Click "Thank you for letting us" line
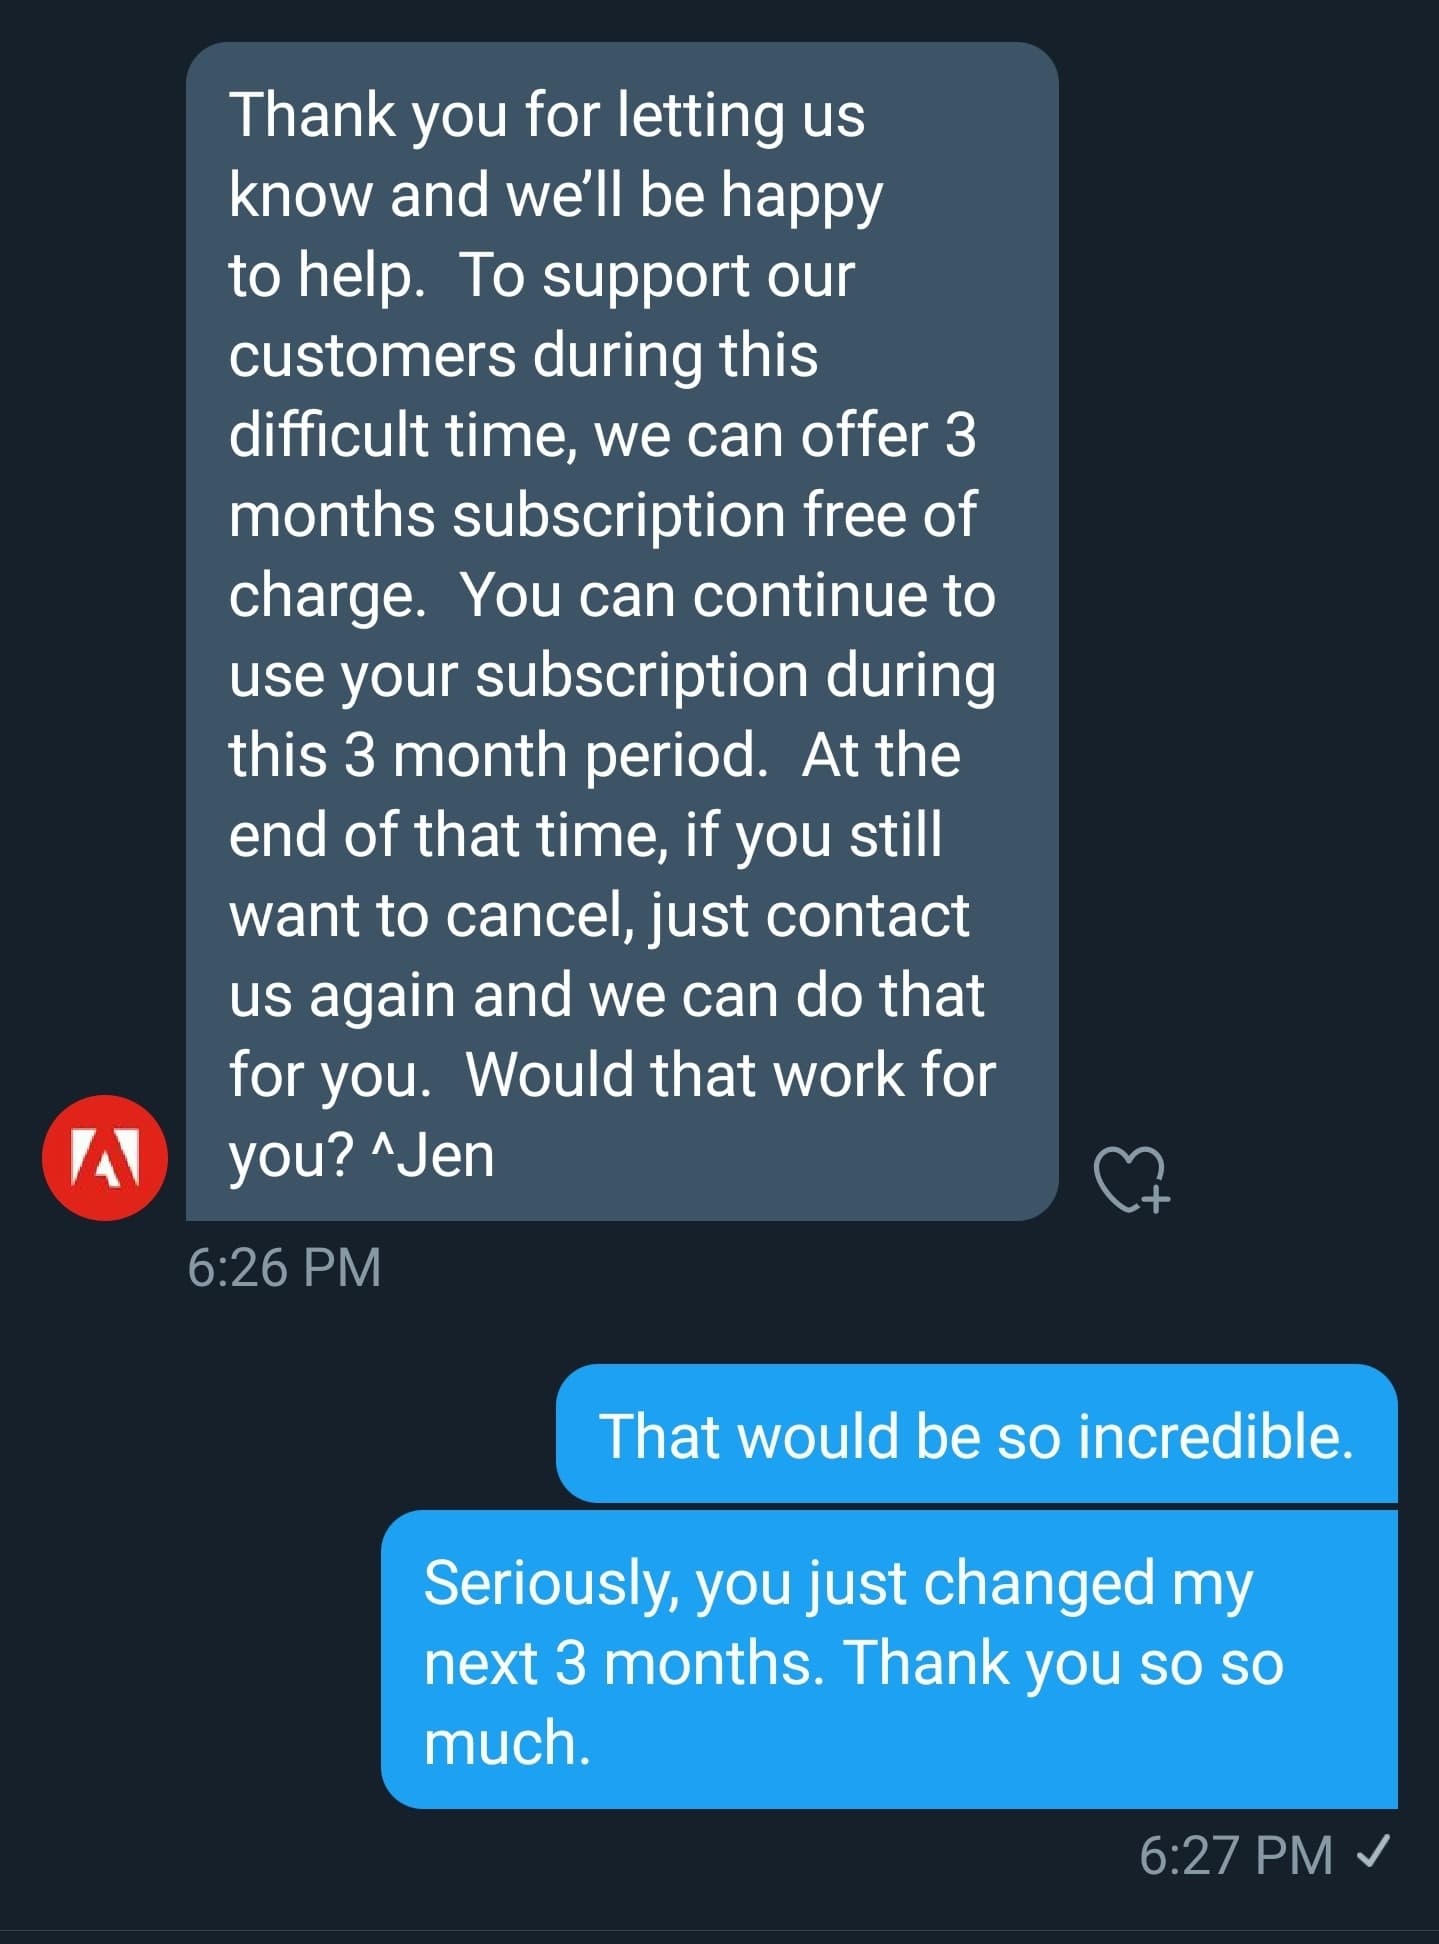The height and width of the screenshot is (1944, 1439). click(x=546, y=115)
